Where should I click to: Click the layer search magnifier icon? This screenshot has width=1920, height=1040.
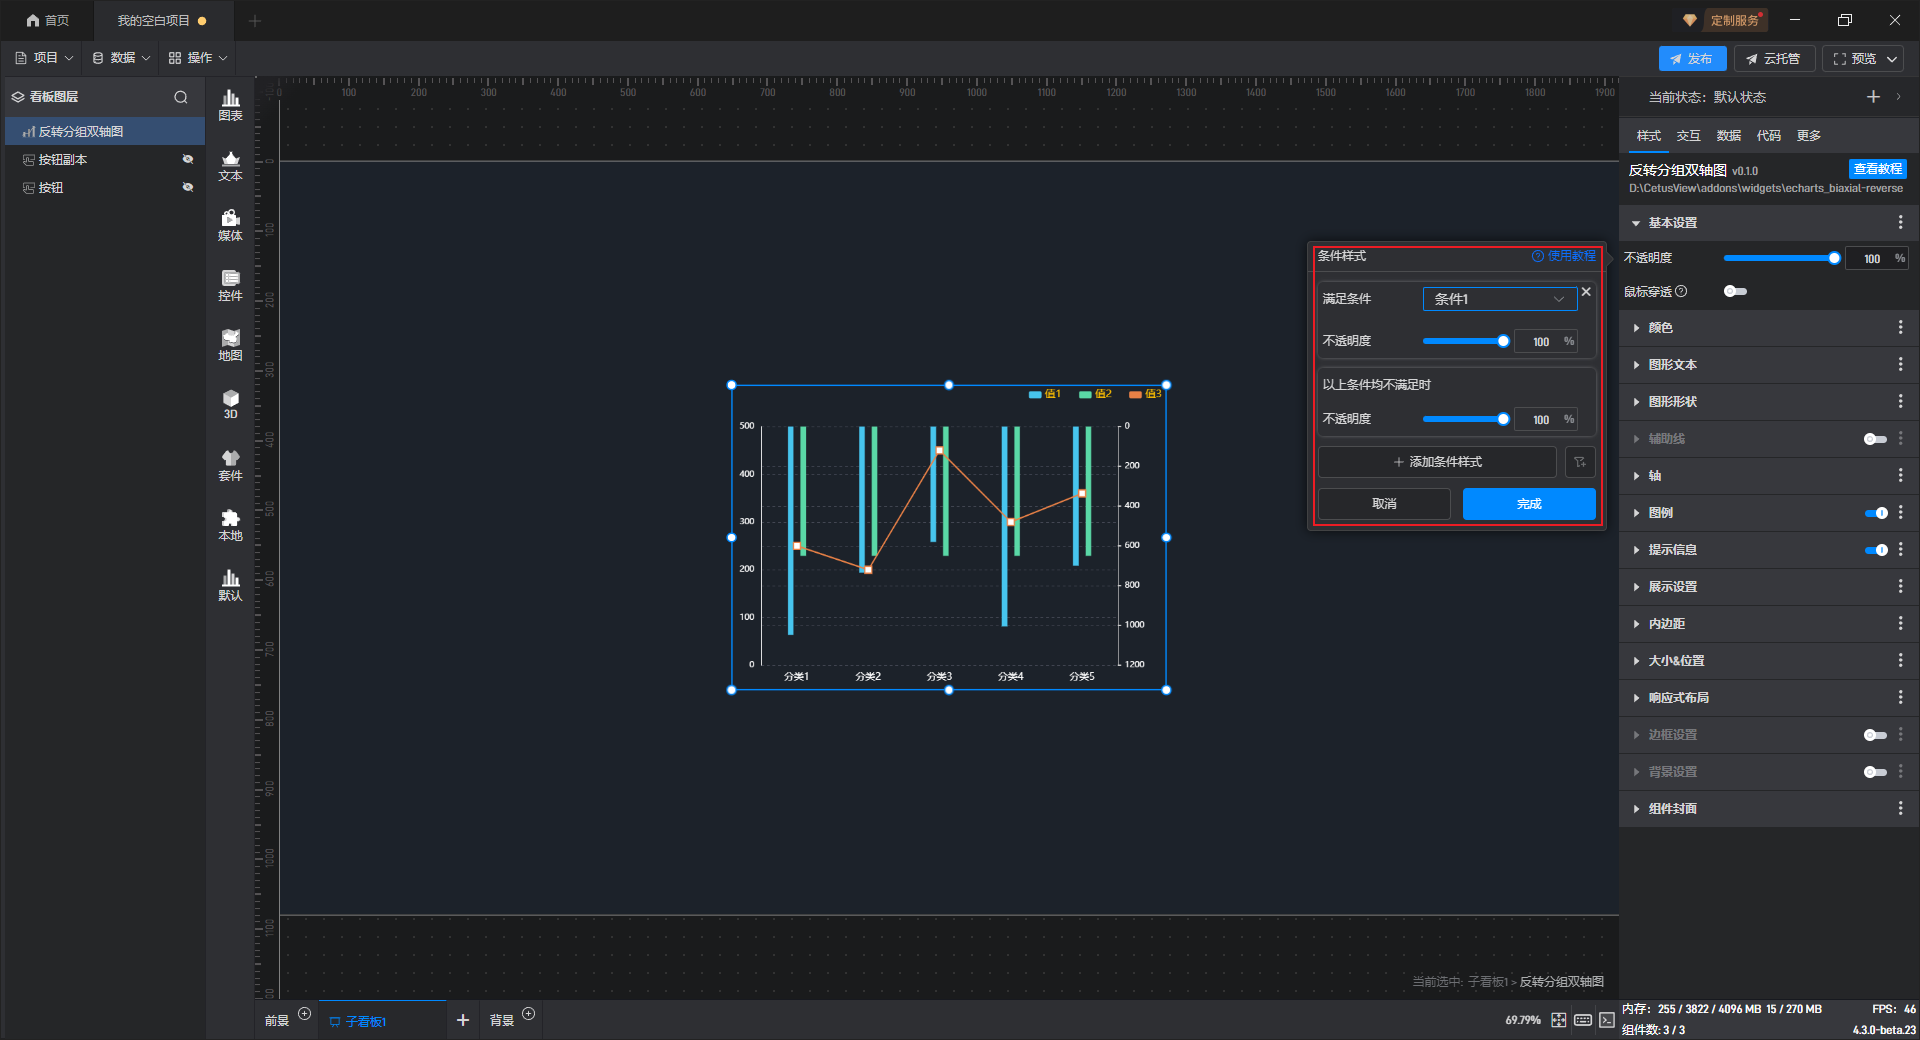point(181,97)
